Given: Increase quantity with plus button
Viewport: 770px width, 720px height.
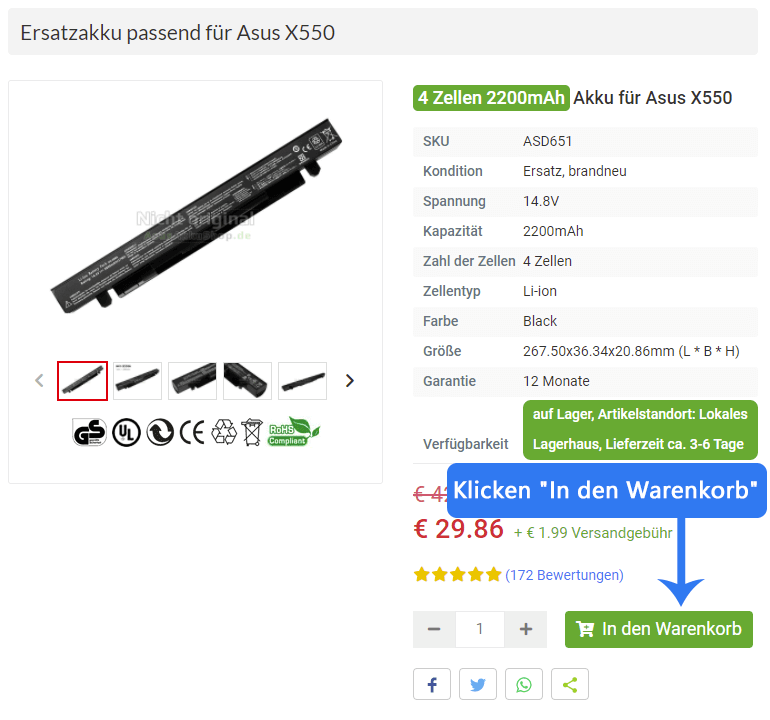Looking at the screenshot, I should [x=525, y=629].
